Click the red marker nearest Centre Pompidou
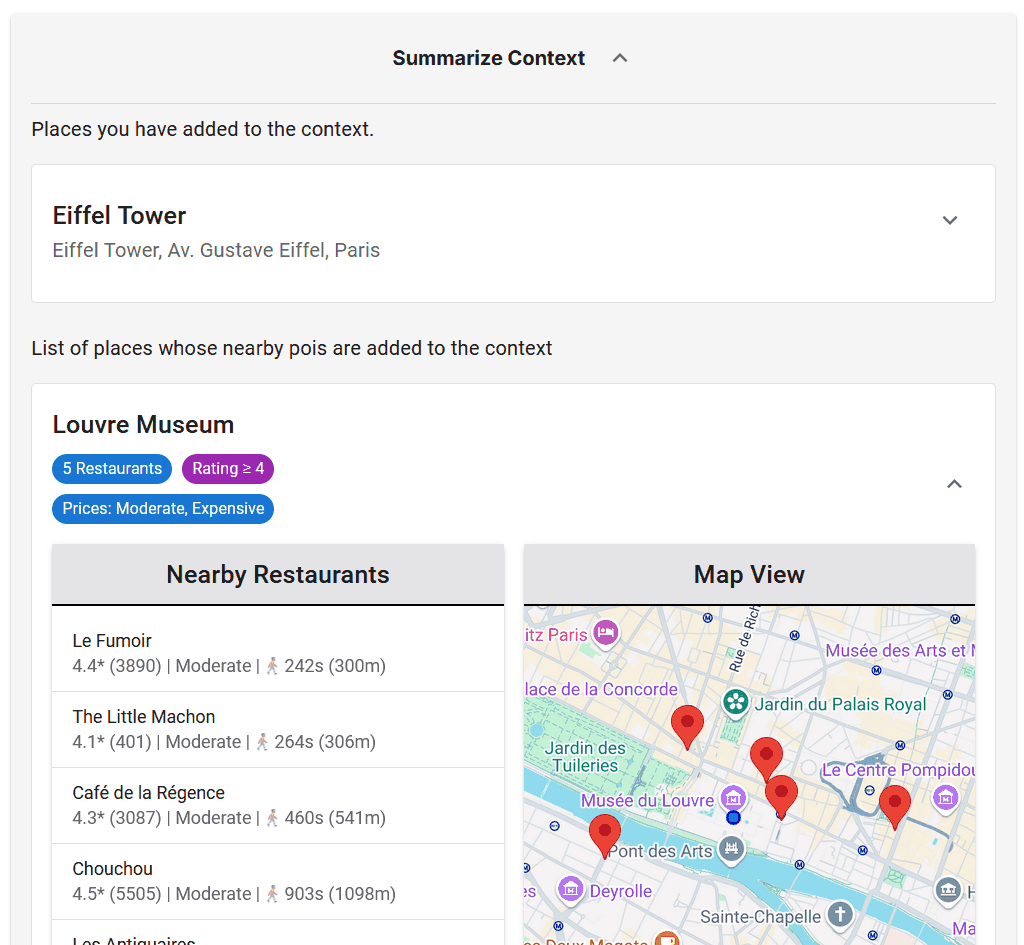1024x945 pixels. click(x=894, y=805)
